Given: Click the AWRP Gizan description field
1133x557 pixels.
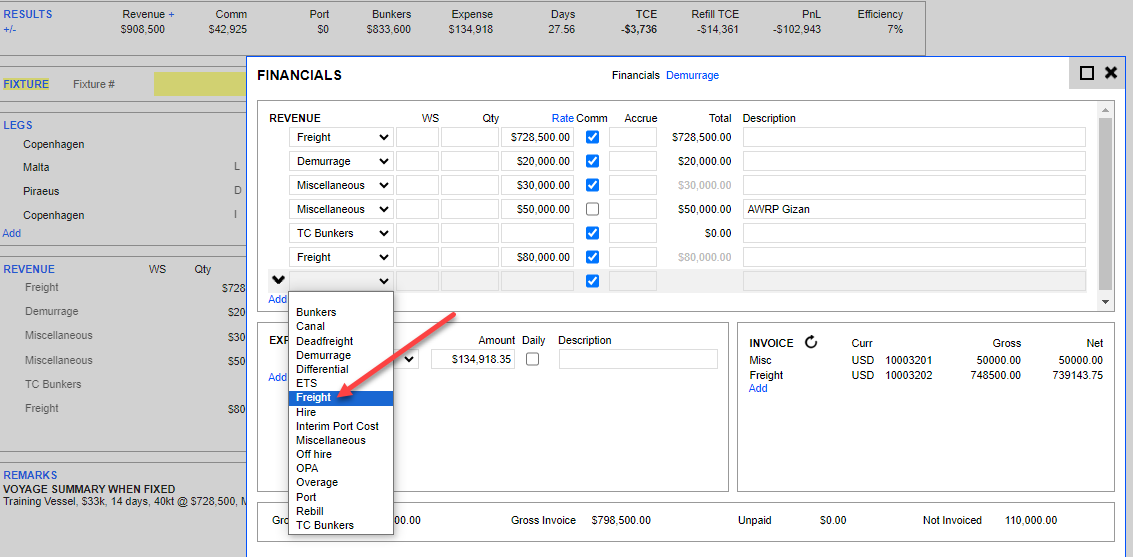Looking at the screenshot, I should click(913, 209).
